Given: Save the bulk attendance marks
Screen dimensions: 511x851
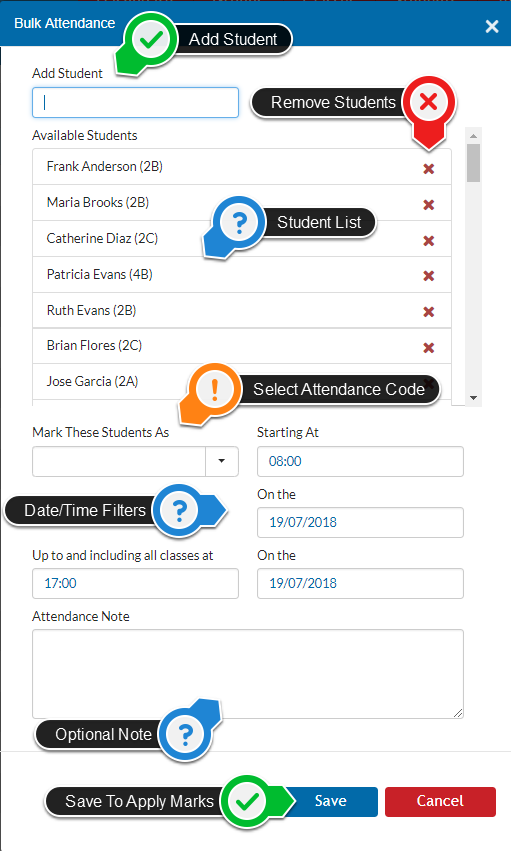Looking at the screenshot, I should 331,801.
